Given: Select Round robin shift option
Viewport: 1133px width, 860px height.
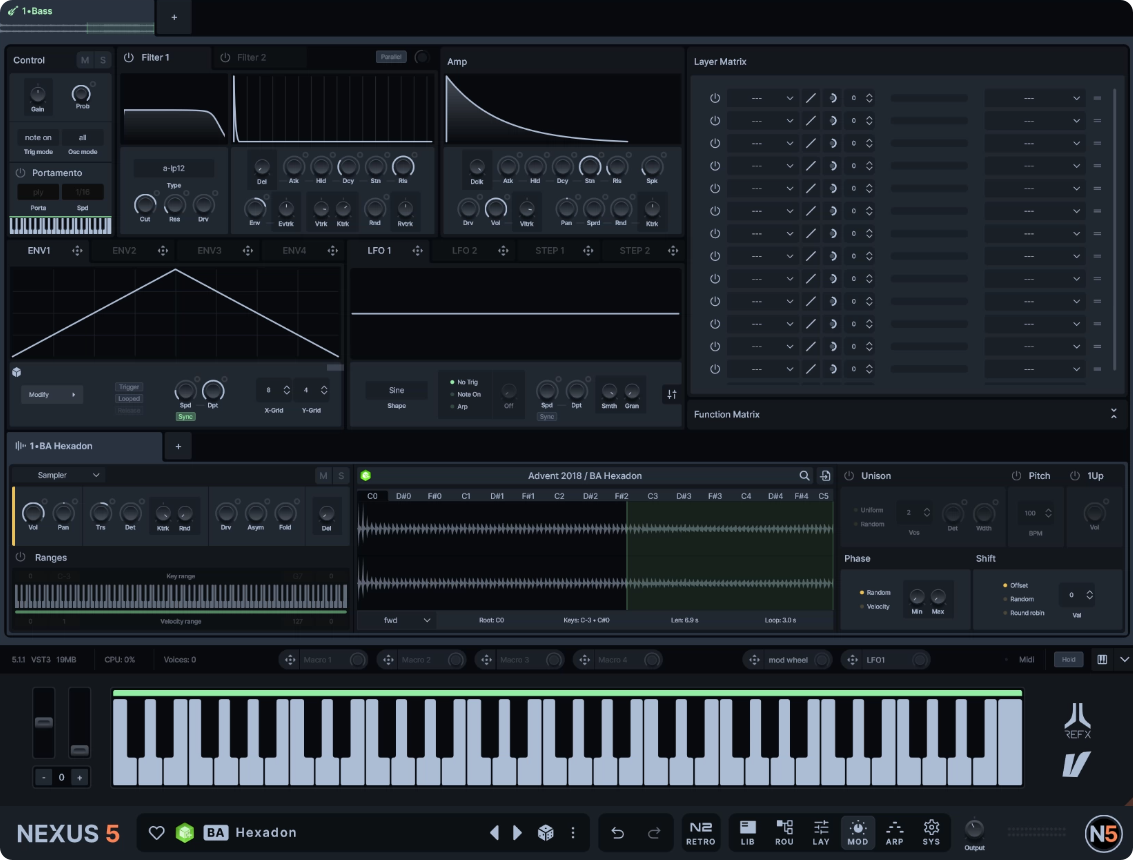Looking at the screenshot, I should click(1023, 613).
